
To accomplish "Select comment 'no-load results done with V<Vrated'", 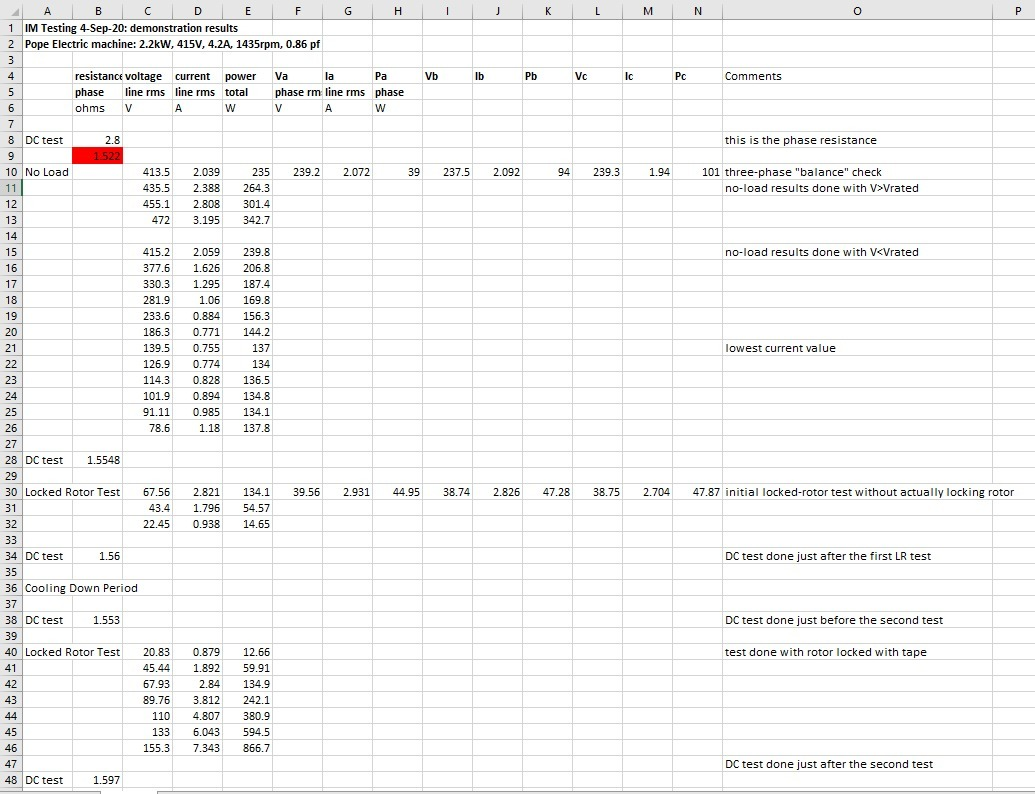I will tap(822, 252).
